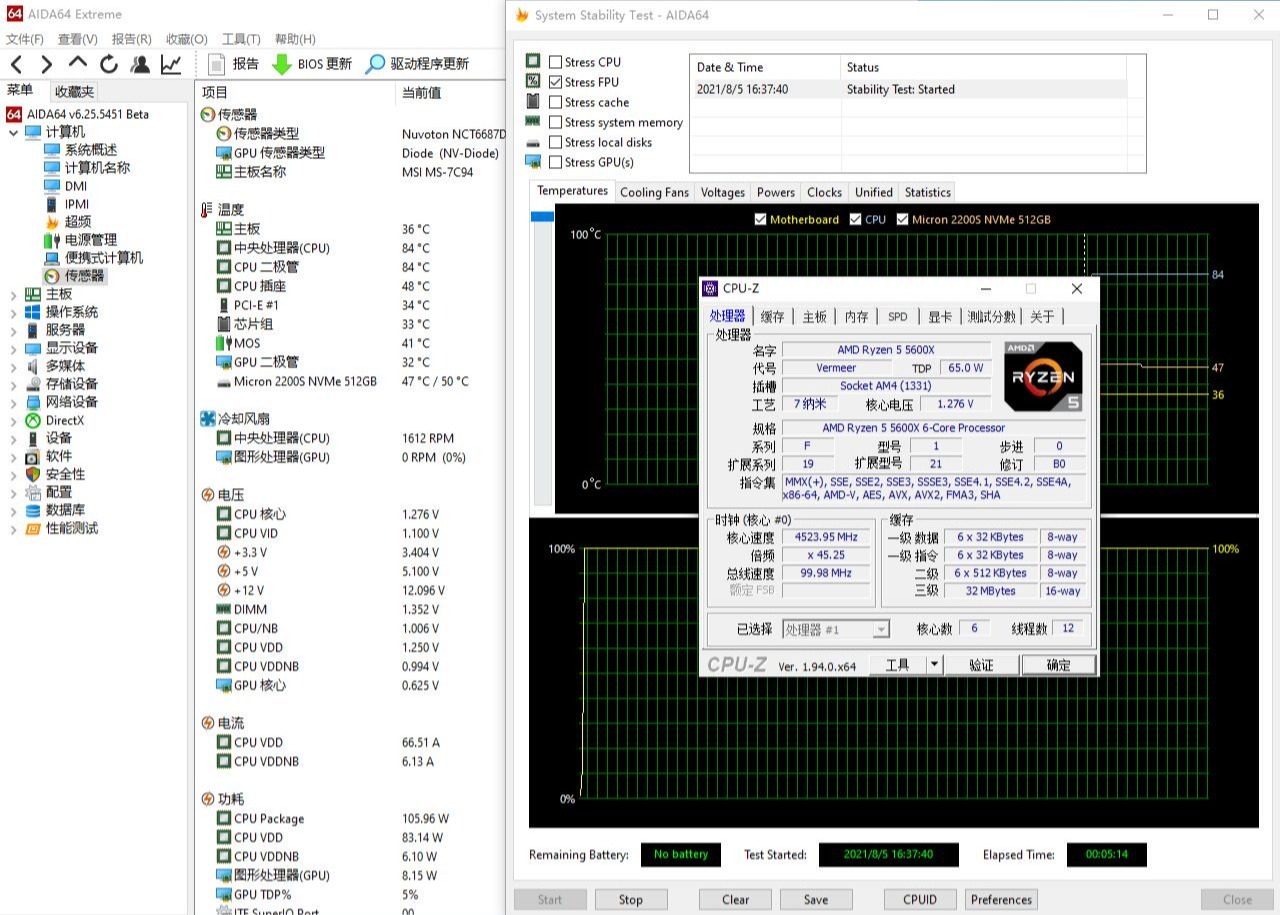
Task: Click the up arrow icon on toolbar
Action: [x=77, y=63]
